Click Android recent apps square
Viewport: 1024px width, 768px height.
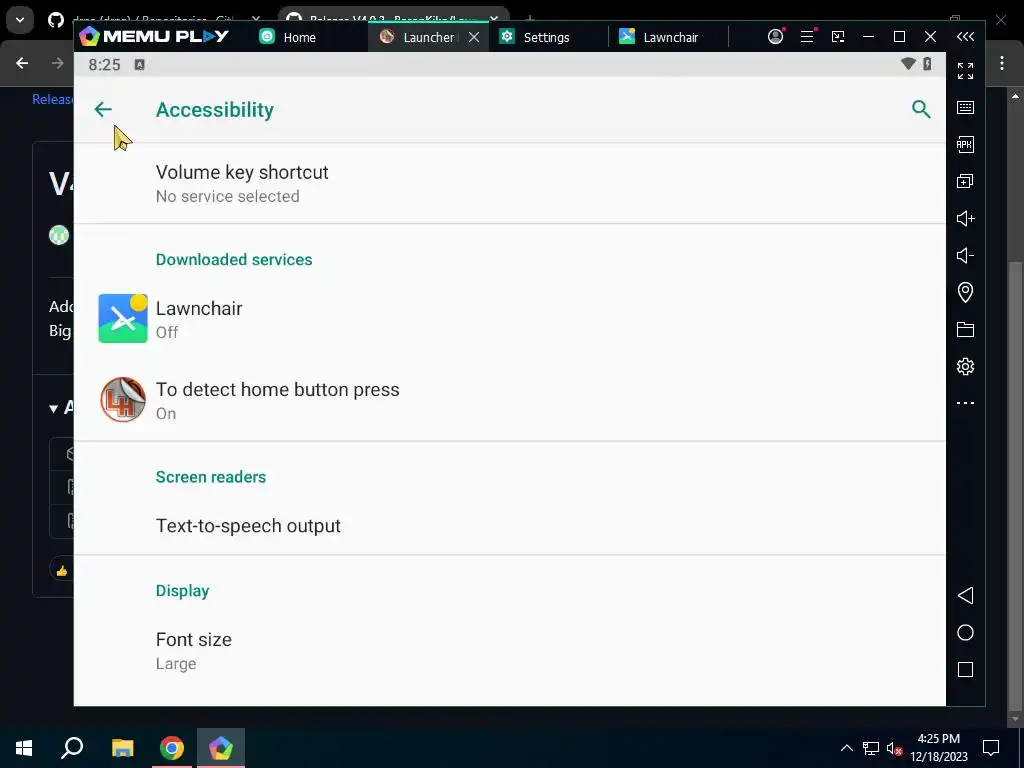[x=965, y=670]
